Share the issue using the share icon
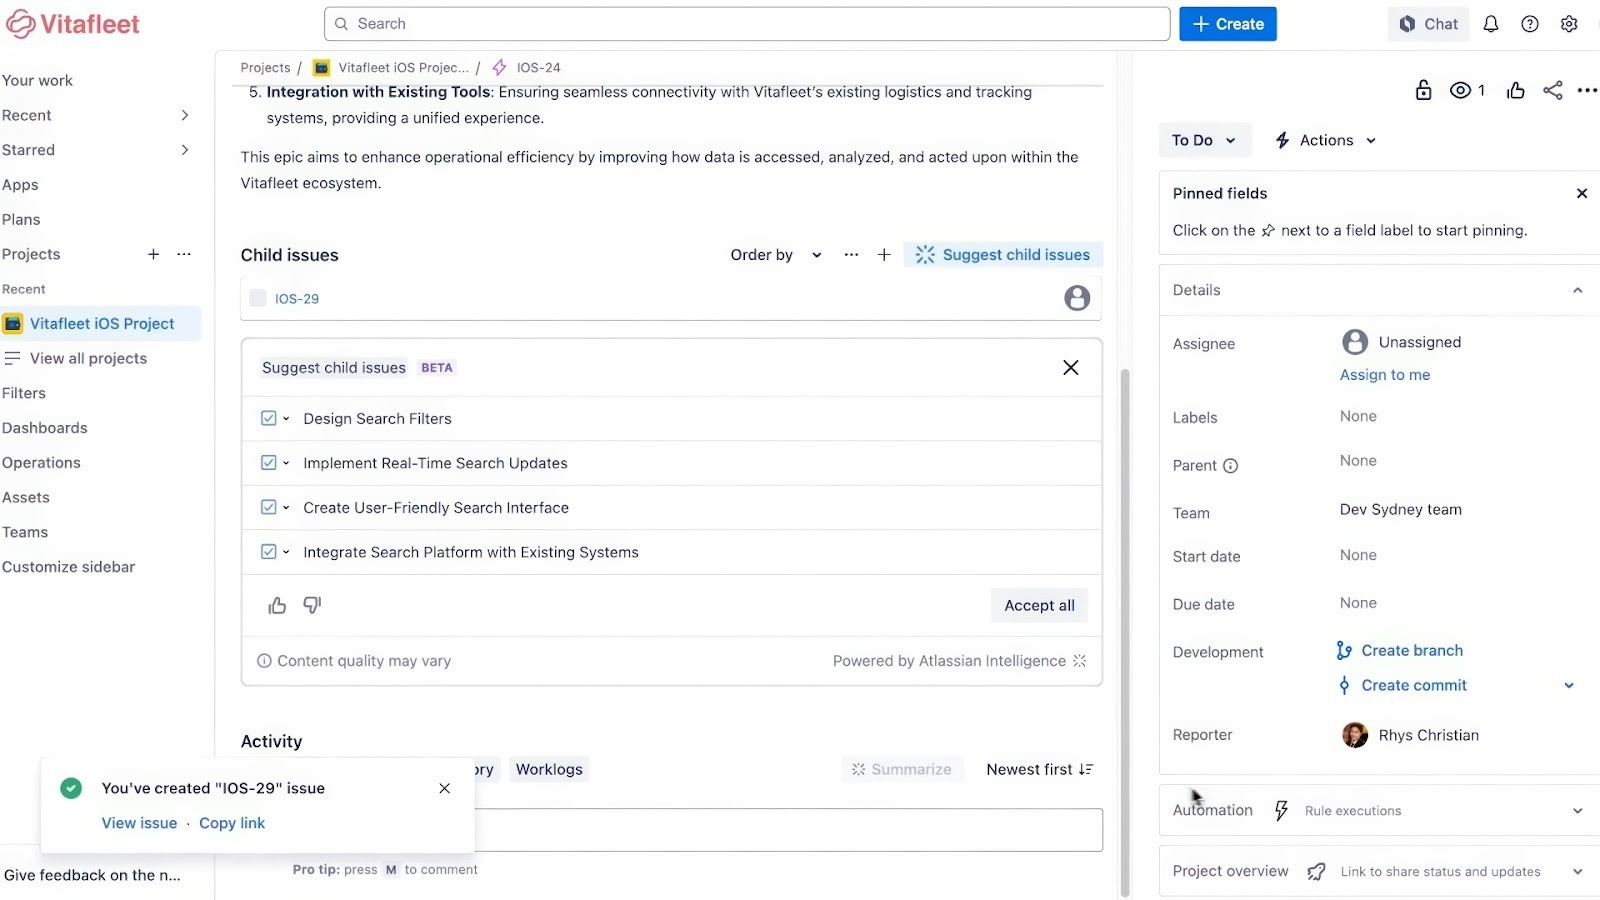The height and width of the screenshot is (900, 1600). click(1553, 90)
